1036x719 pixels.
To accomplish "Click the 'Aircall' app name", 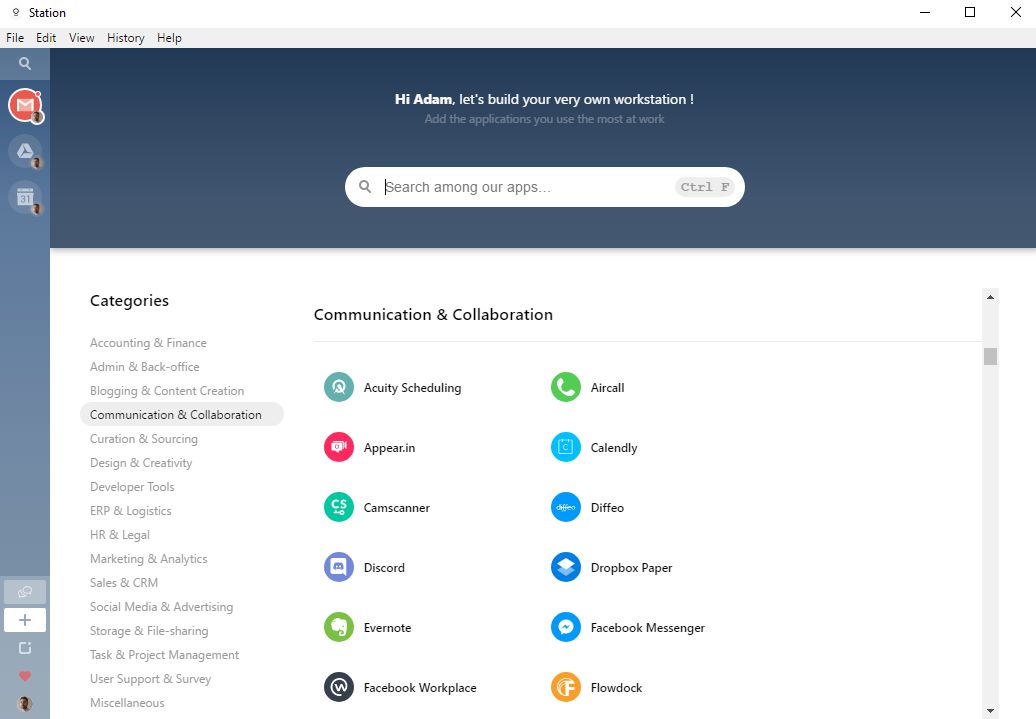I will click(x=607, y=388).
